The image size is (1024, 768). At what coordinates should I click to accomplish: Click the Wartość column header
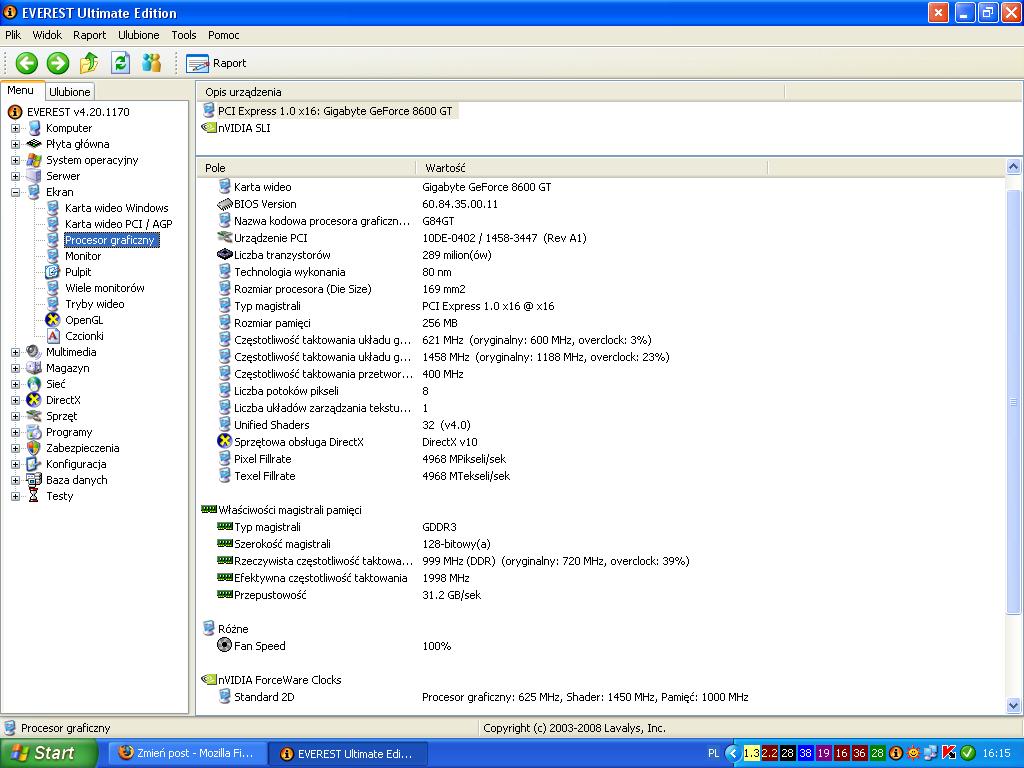tap(591, 168)
